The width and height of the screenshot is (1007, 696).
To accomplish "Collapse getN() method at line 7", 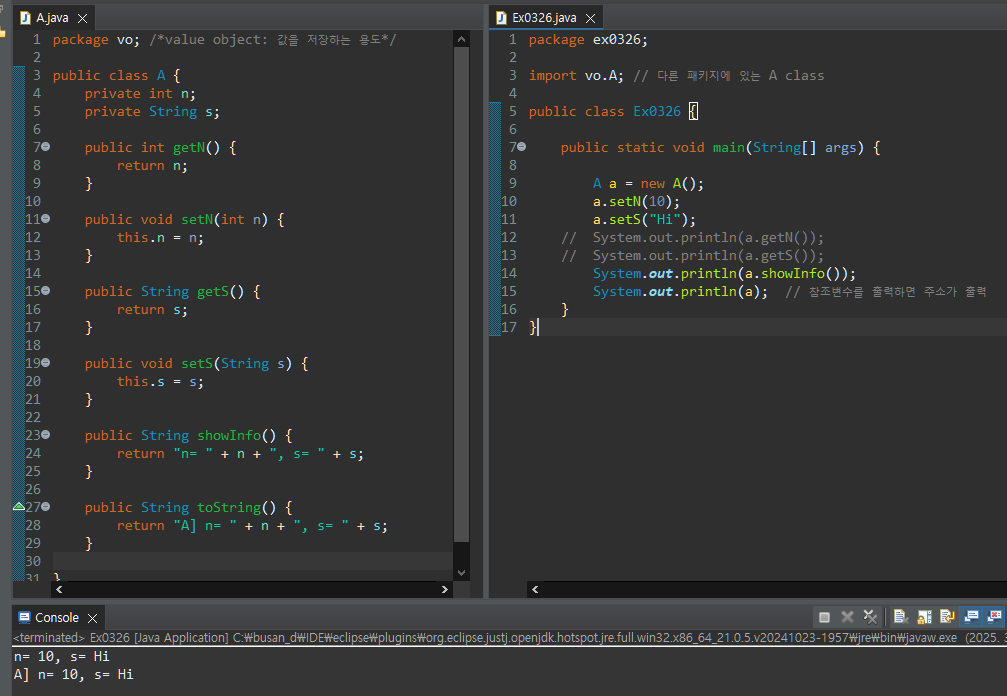I will (46, 147).
